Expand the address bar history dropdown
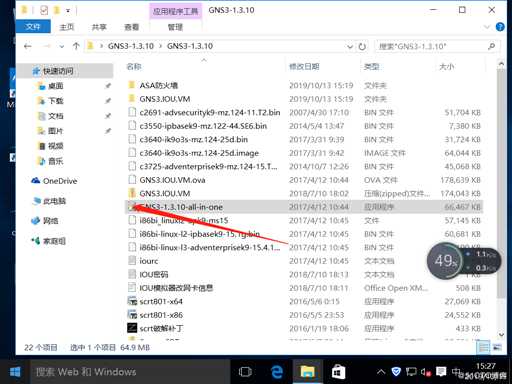512x384 pixels. coord(350,46)
